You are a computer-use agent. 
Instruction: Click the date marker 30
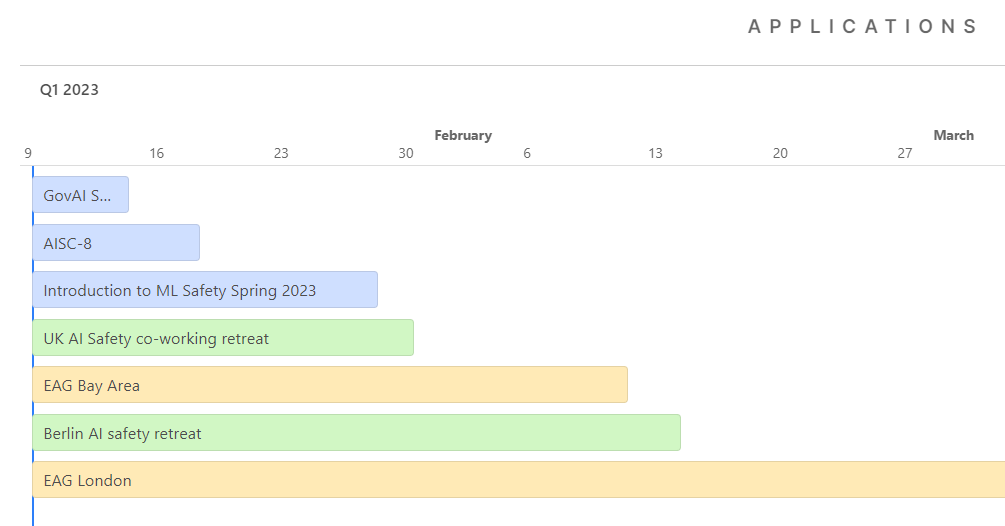pyautogui.click(x=405, y=153)
